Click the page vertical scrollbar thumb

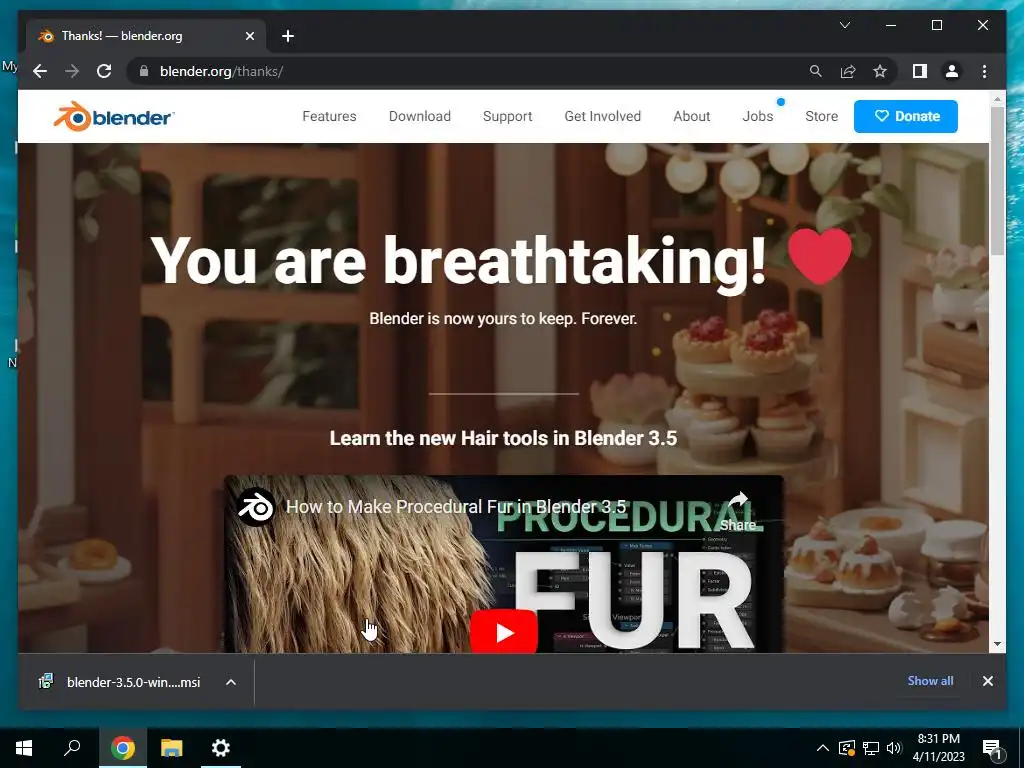[x=997, y=181]
